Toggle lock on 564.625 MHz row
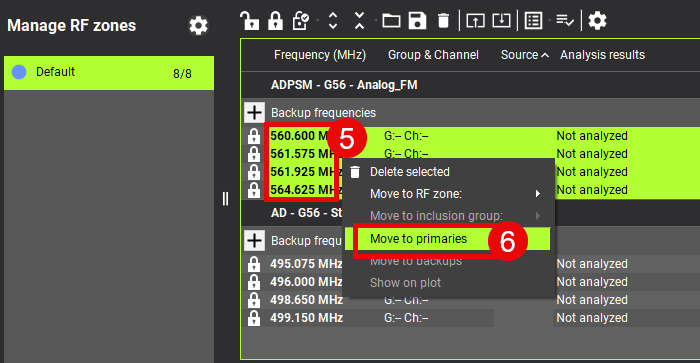This screenshot has height=363, width=700. tap(254, 190)
